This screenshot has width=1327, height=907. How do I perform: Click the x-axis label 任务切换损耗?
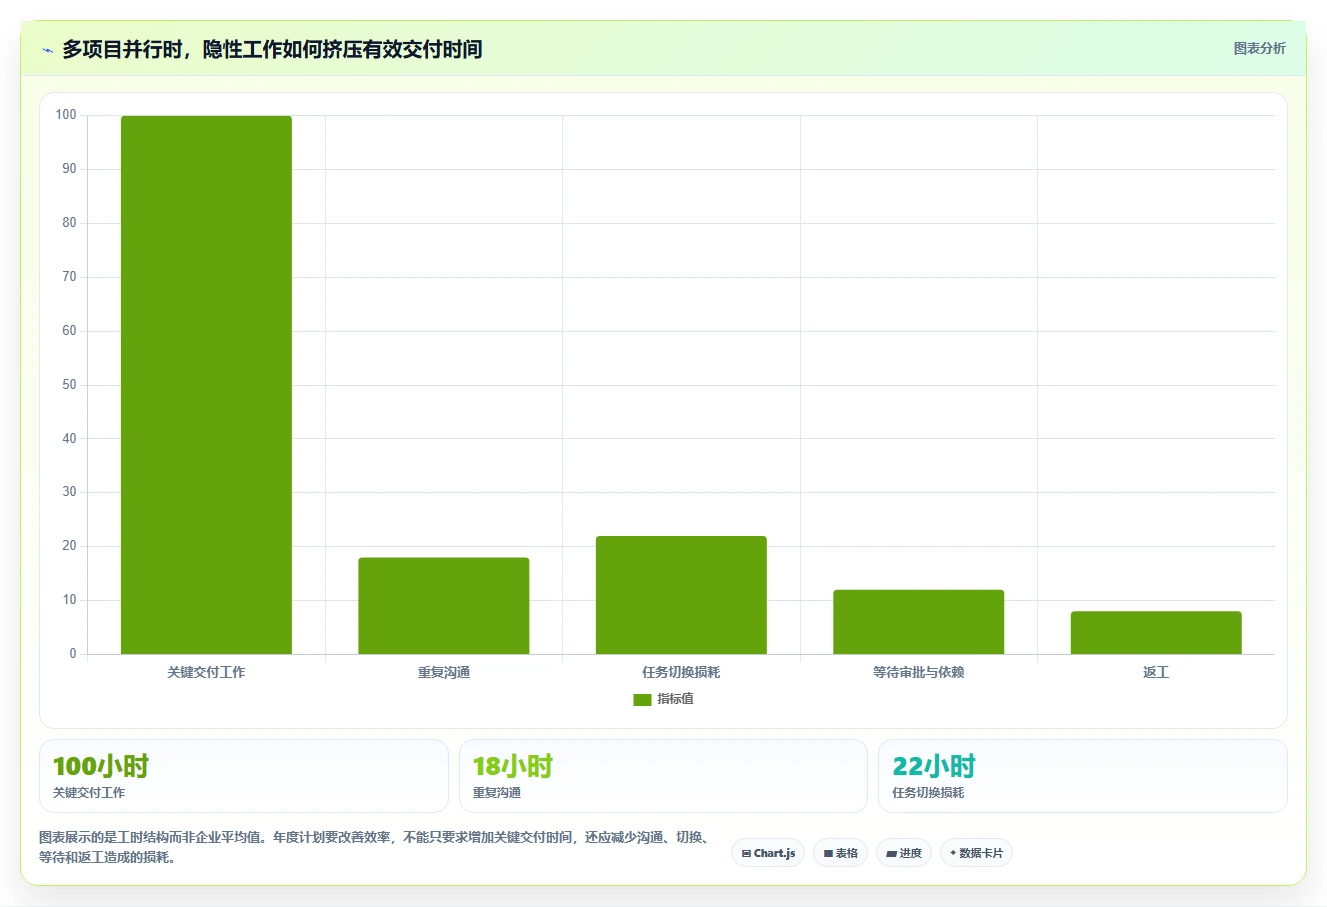[x=681, y=672]
